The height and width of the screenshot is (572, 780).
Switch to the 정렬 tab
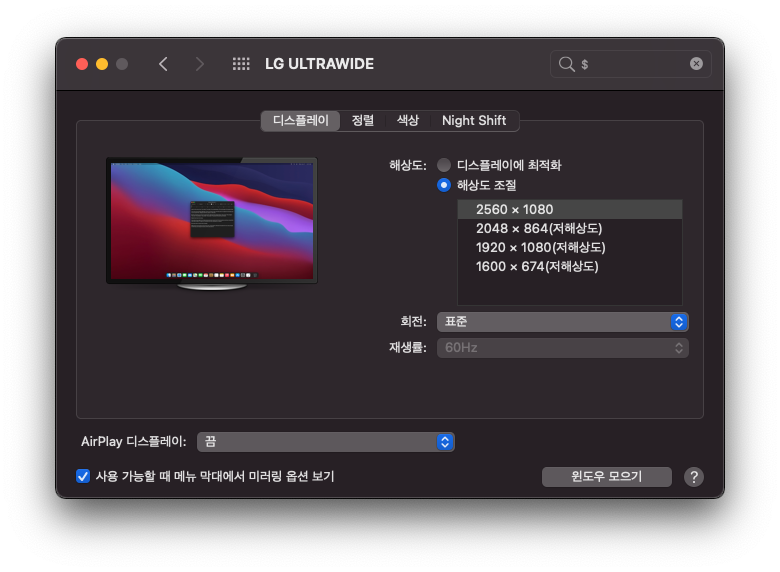click(x=363, y=120)
